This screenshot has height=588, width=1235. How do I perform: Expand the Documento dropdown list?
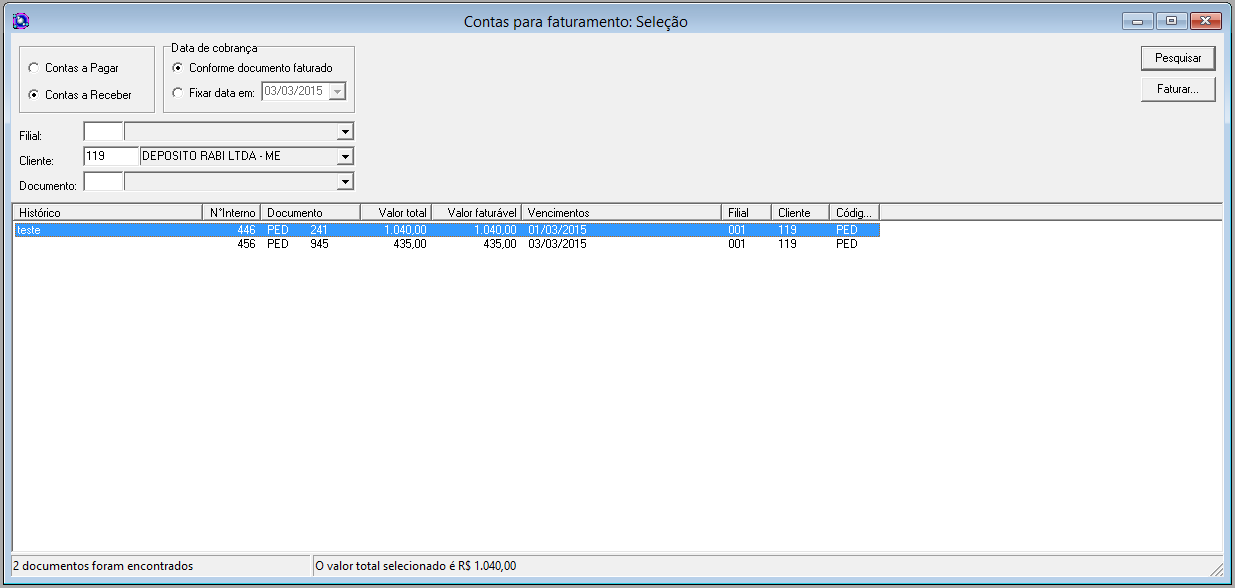click(345, 181)
